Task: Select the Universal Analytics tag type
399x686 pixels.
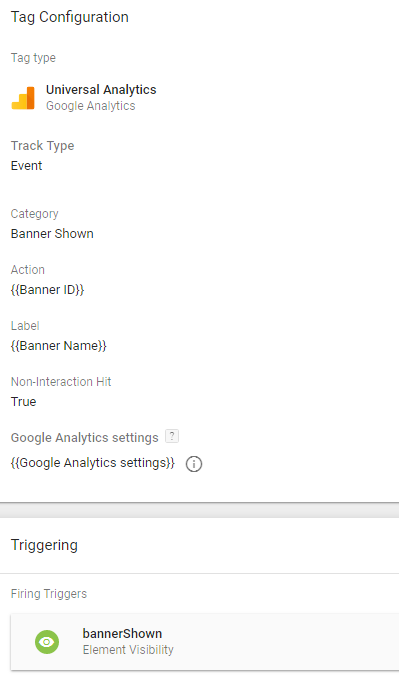Action: (101, 90)
